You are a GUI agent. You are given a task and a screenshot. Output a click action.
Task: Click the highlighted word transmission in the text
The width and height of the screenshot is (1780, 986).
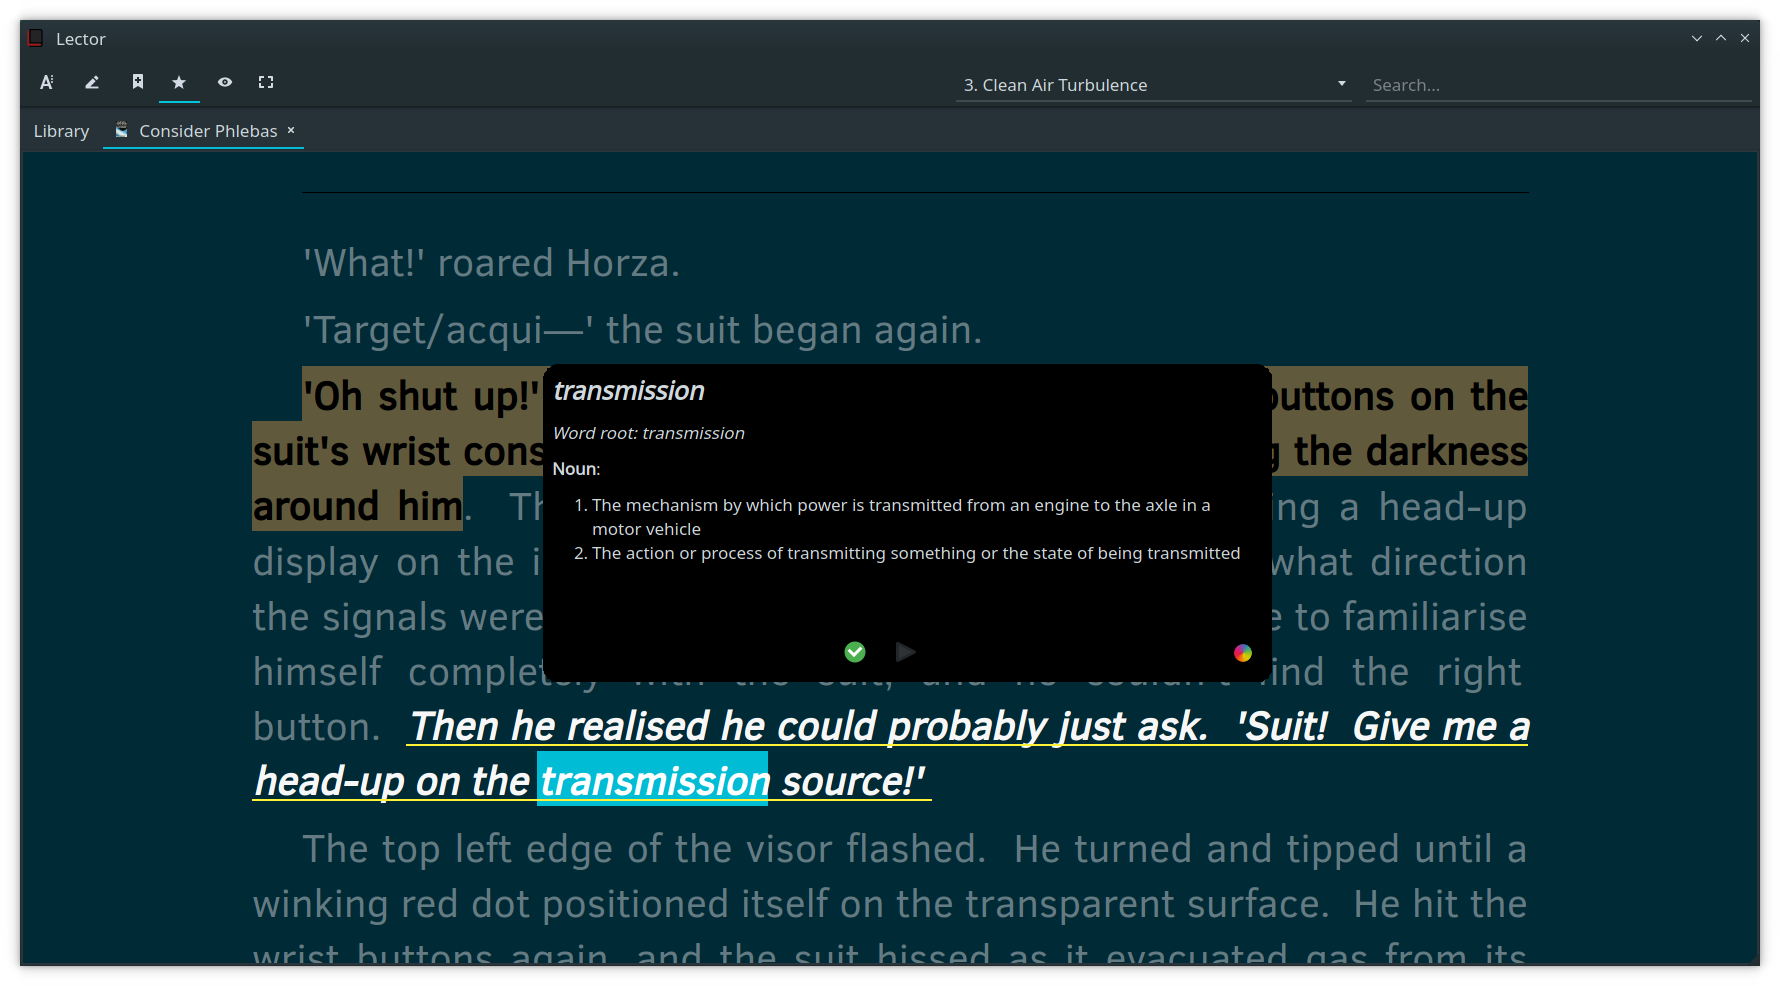[x=653, y=781]
